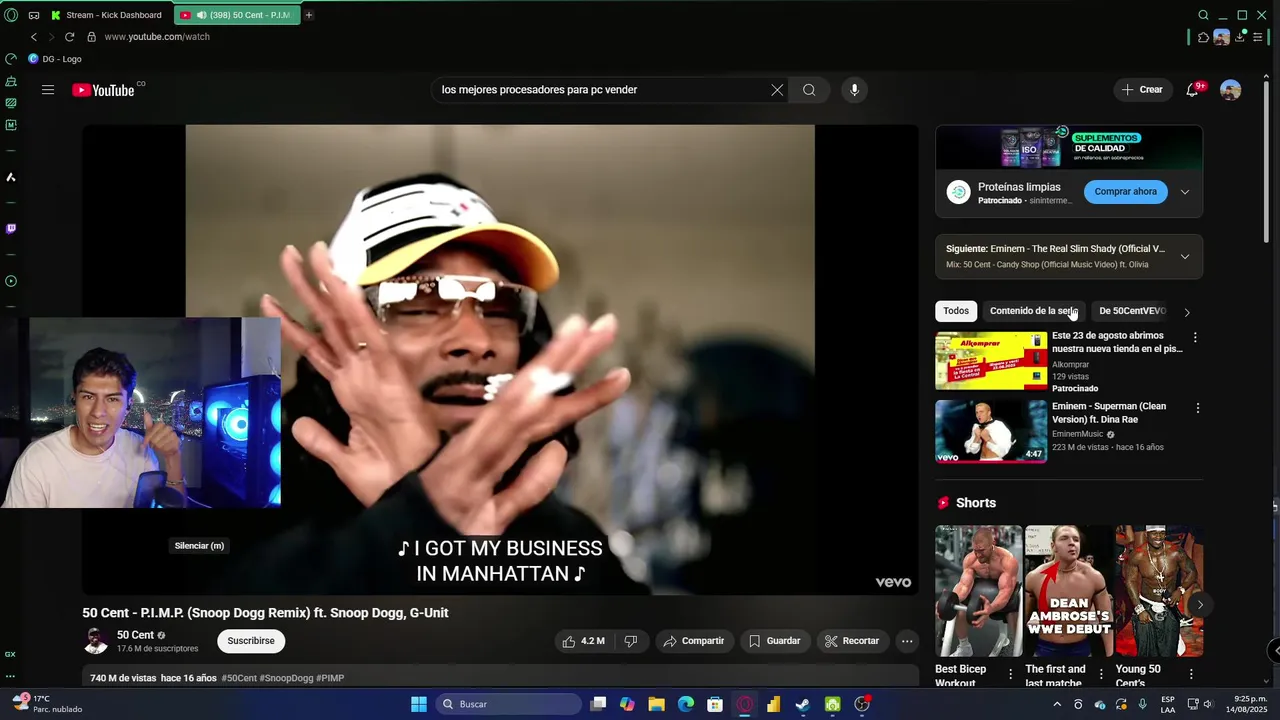
Task: Open the YouTube hamburger guide menu
Action: pos(48,90)
